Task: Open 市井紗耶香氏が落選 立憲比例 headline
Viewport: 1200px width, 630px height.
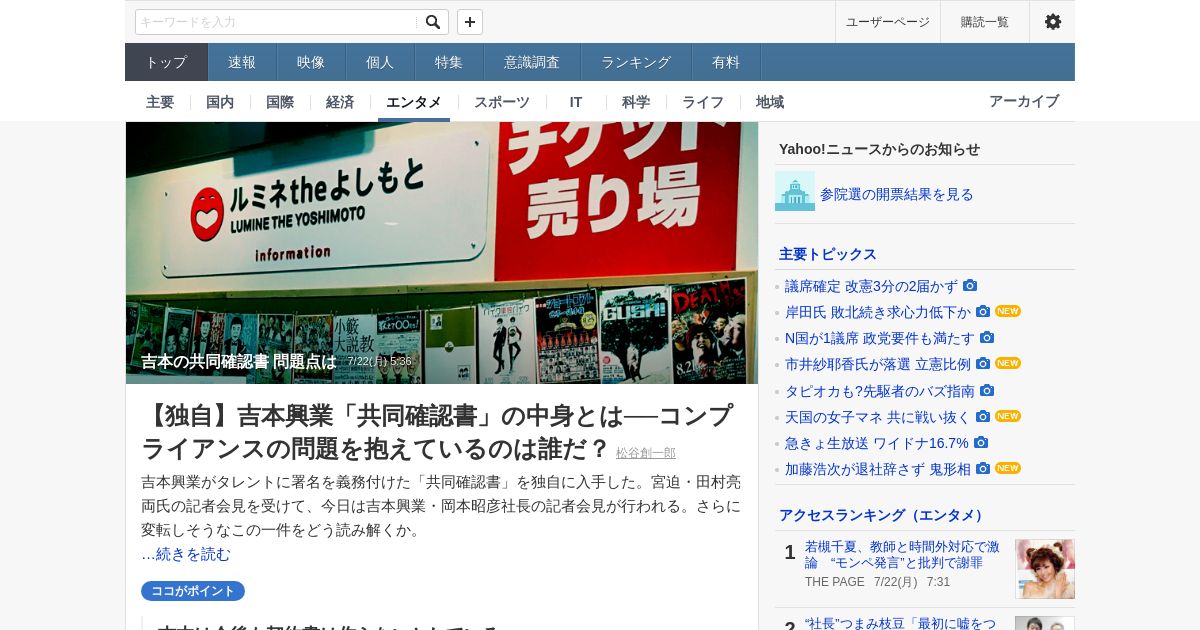Action: click(x=878, y=364)
